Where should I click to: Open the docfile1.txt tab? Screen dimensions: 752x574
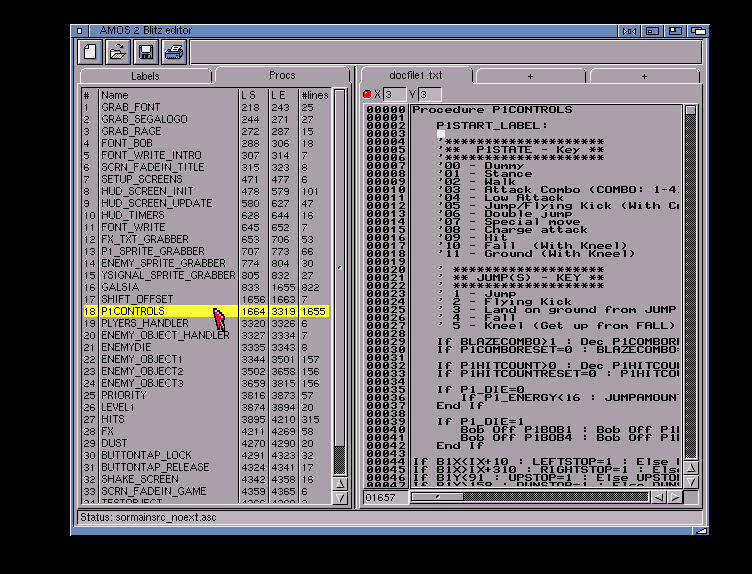coord(415,76)
